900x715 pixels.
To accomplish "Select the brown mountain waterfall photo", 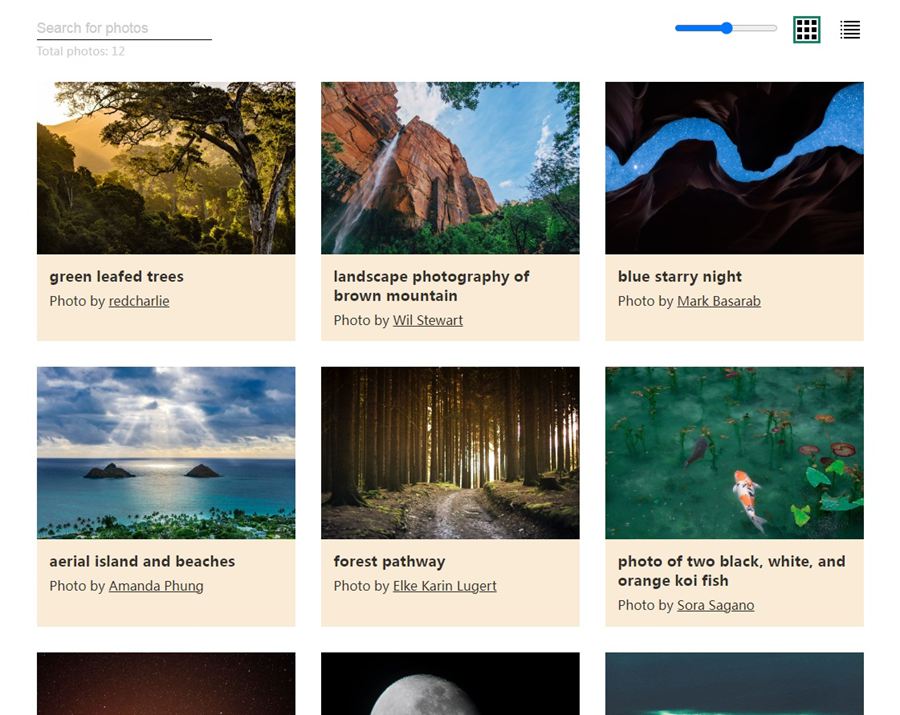I will click(x=450, y=168).
